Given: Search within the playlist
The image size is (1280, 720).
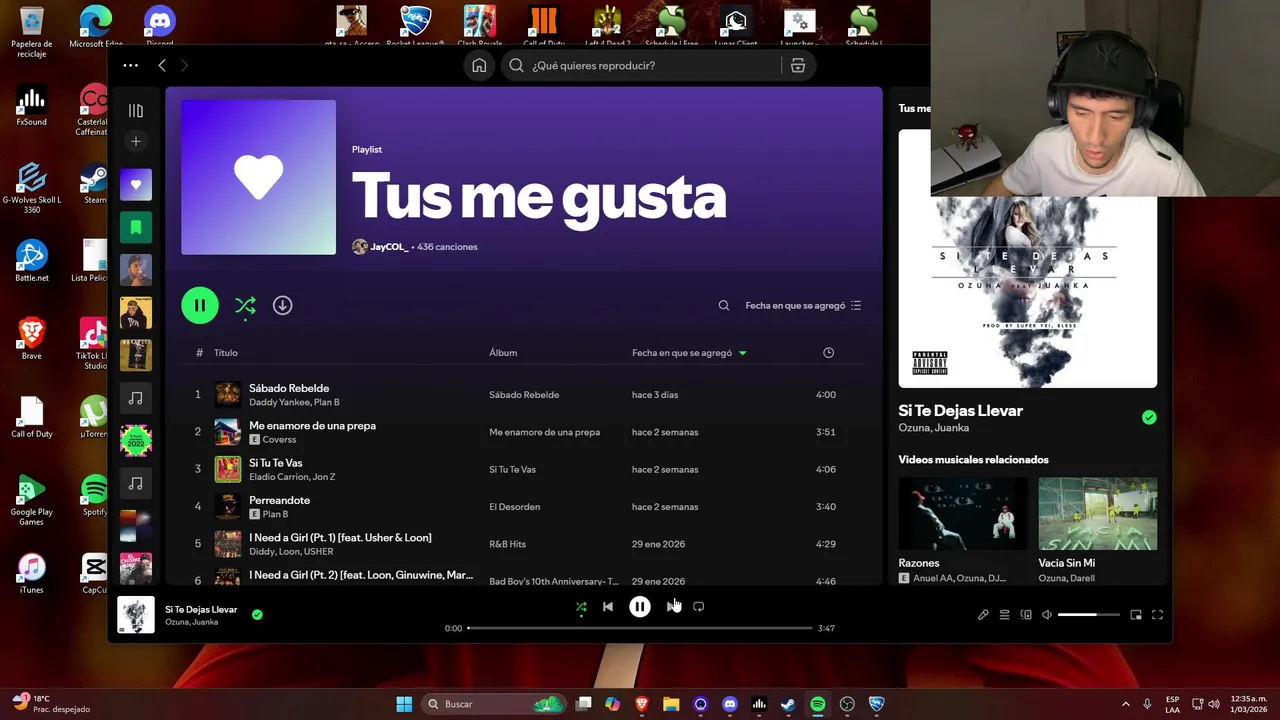Looking at the screenshot, I should pos(724,306).
